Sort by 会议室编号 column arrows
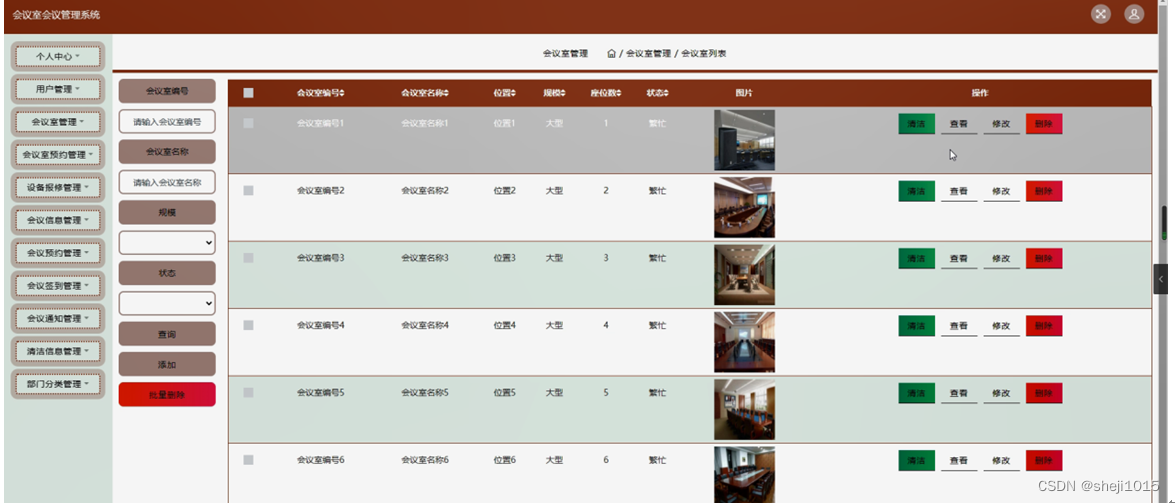This screenshot has height=503, width=1175. click(x=342, y=93)
